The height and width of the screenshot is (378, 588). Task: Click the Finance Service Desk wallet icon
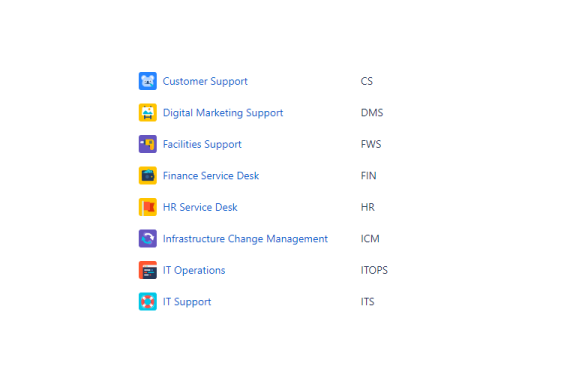148,176
